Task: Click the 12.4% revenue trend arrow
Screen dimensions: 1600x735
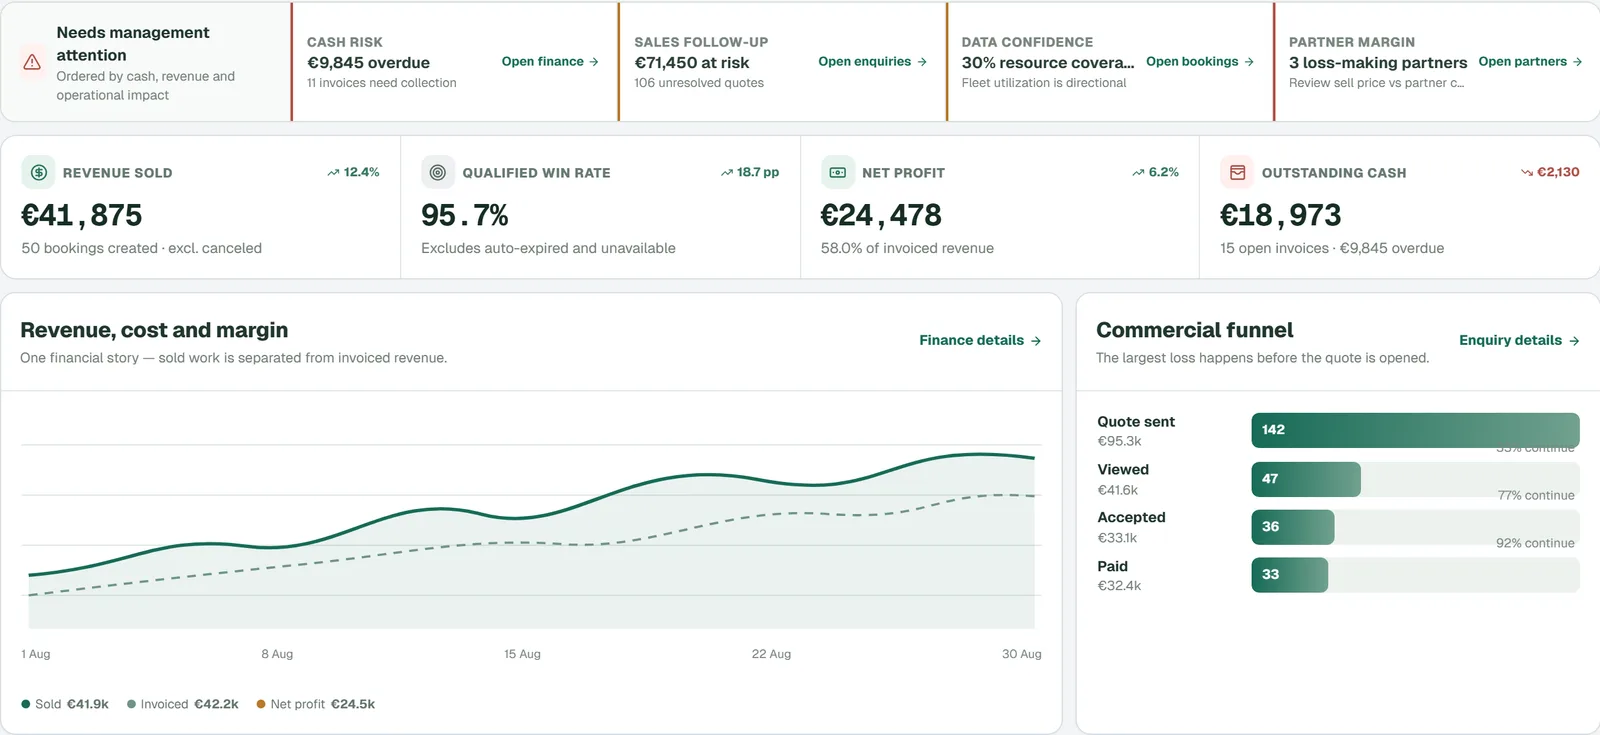Action: click(x=333, y=172)
